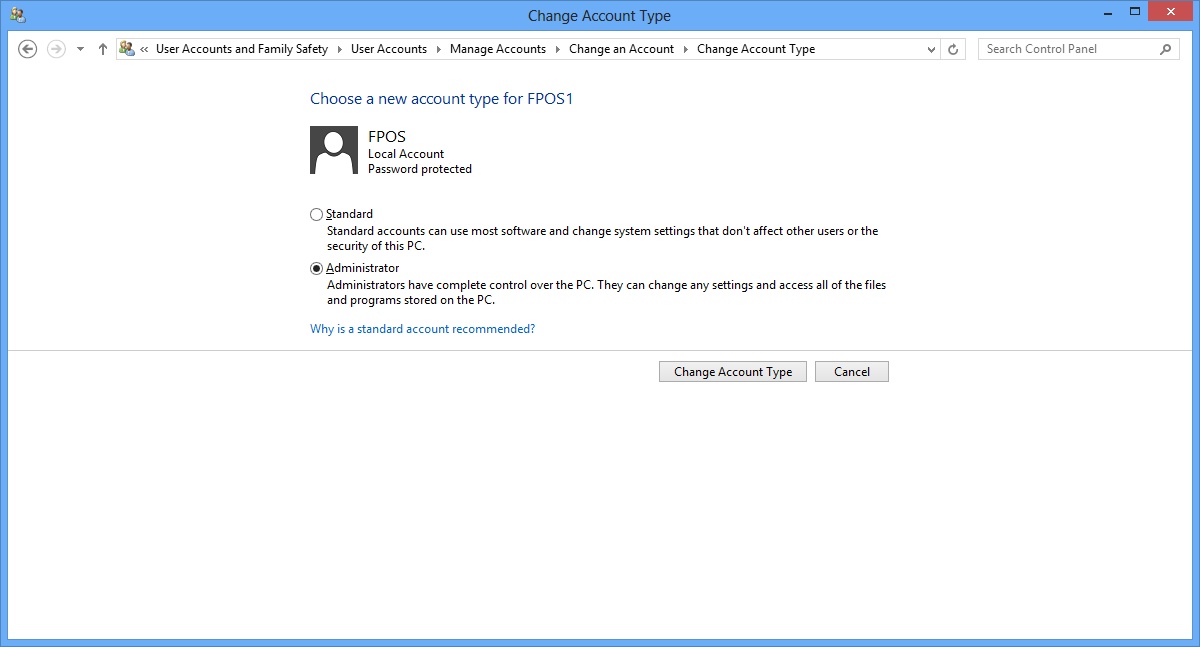Screen dimensions: 1200x647
Task: Open the User Accounts breadcrumb
Action: coord(389,49)
